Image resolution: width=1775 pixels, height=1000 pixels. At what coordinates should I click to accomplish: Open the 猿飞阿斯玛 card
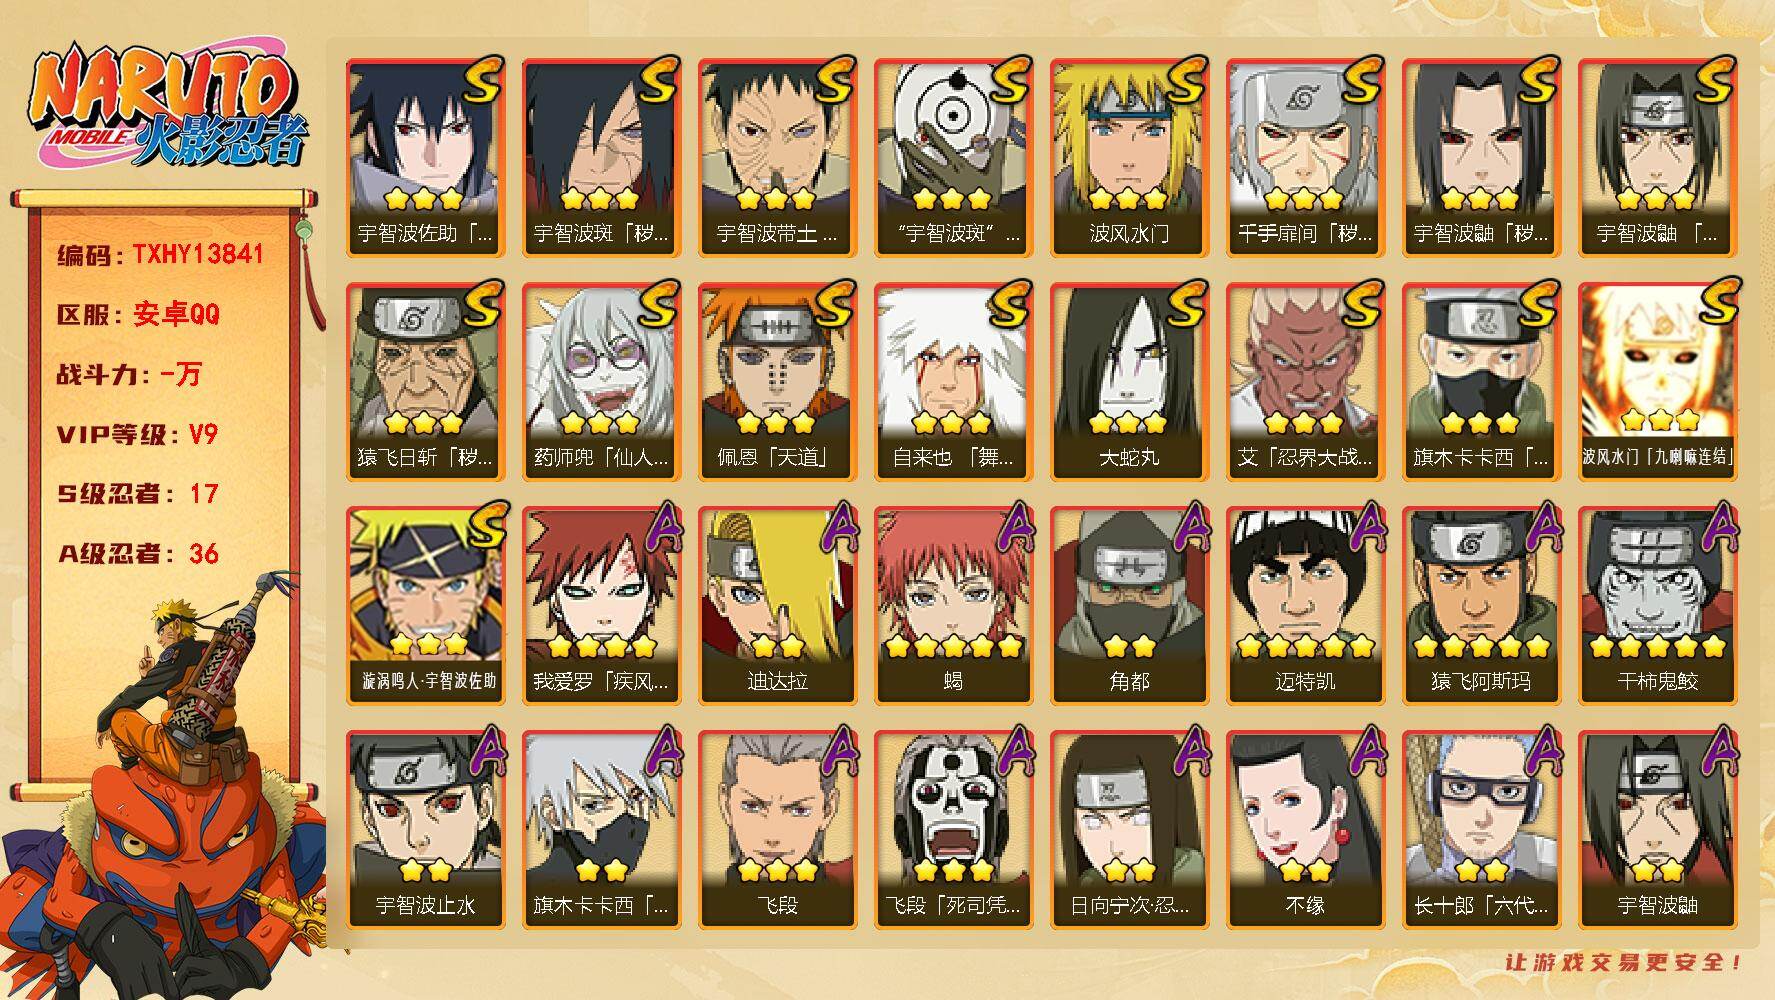pyautogui.click(x=1481, y=605)
